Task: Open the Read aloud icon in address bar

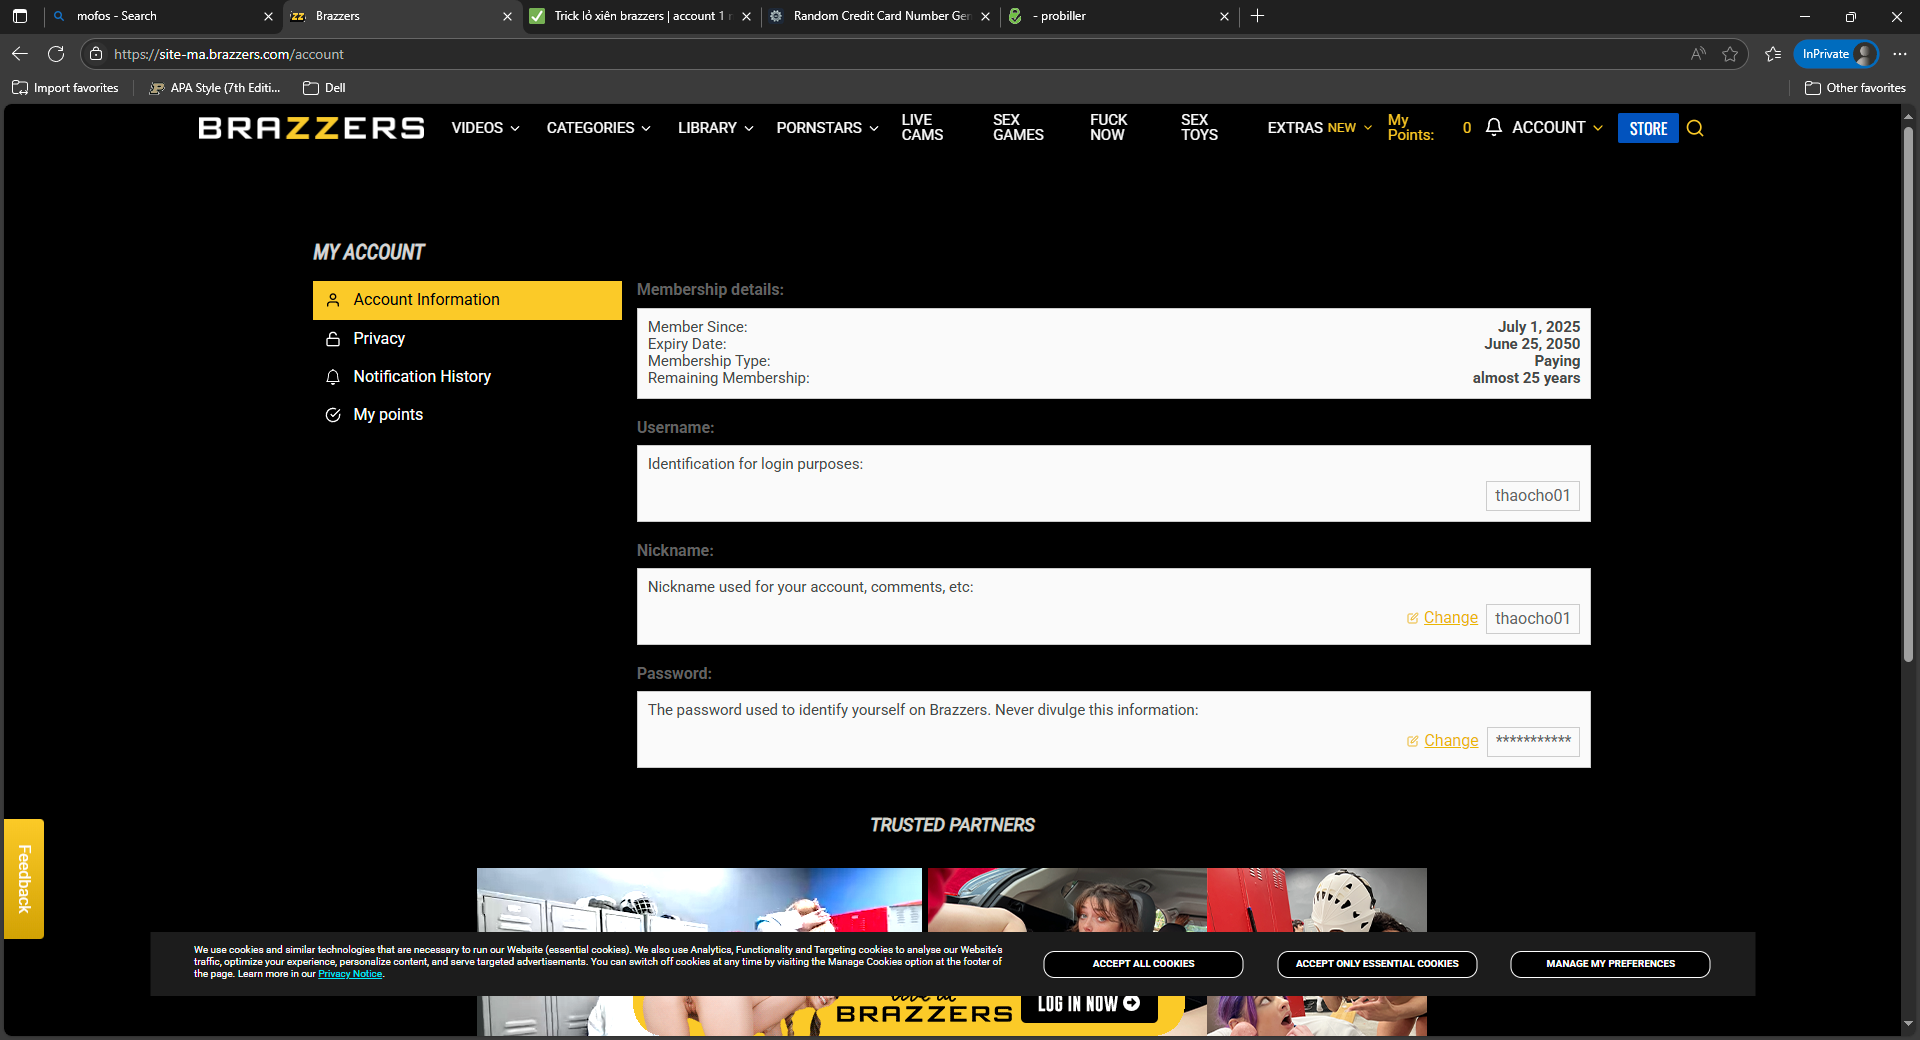Action: 1698,54
